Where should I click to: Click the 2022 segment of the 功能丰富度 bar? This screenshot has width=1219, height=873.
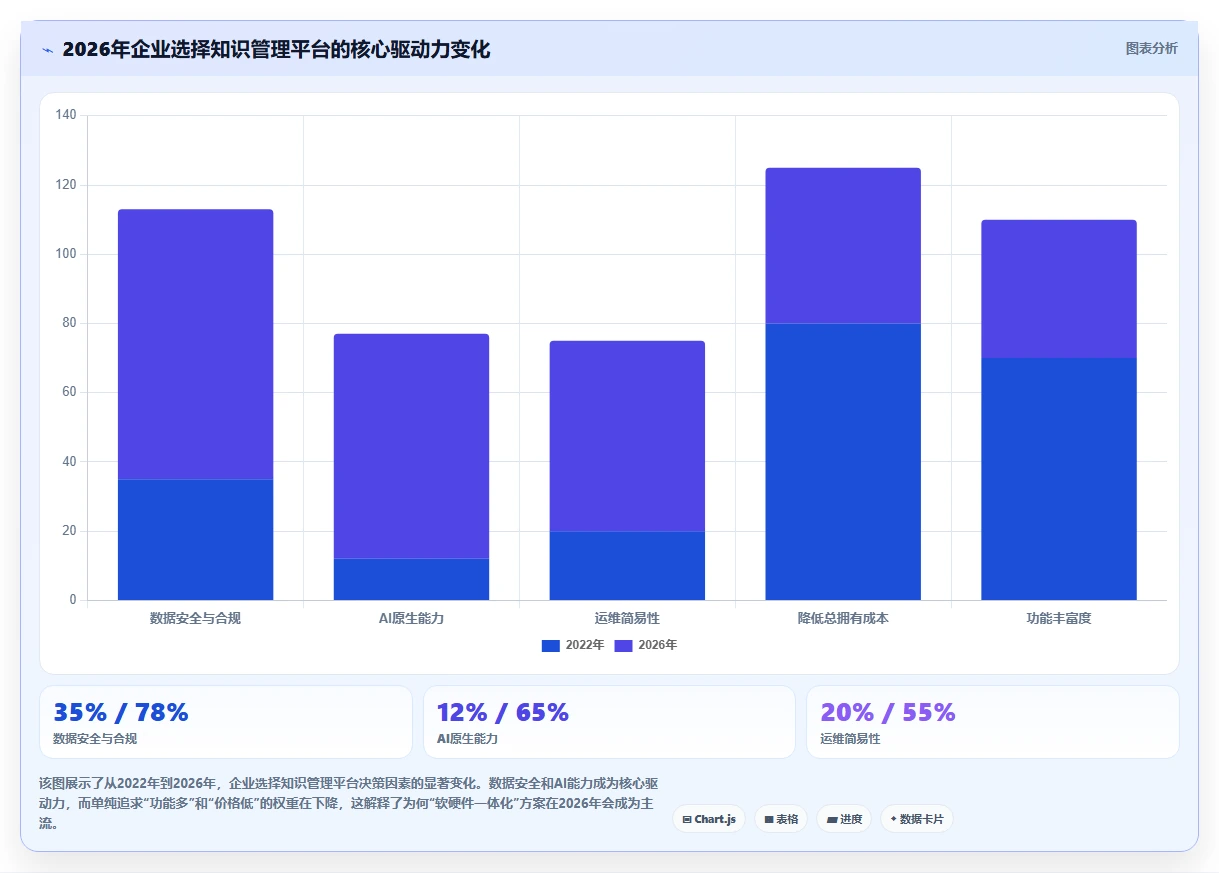tap(1059, 479)
